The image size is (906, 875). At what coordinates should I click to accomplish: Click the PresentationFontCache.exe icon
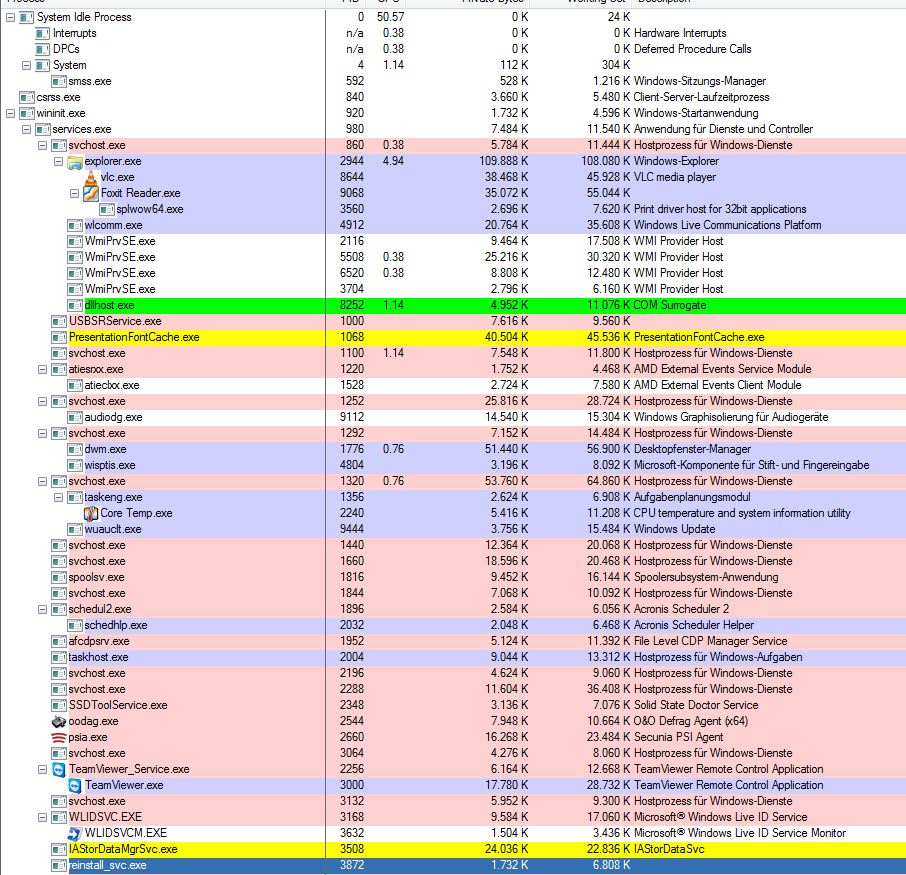[58, 337]
